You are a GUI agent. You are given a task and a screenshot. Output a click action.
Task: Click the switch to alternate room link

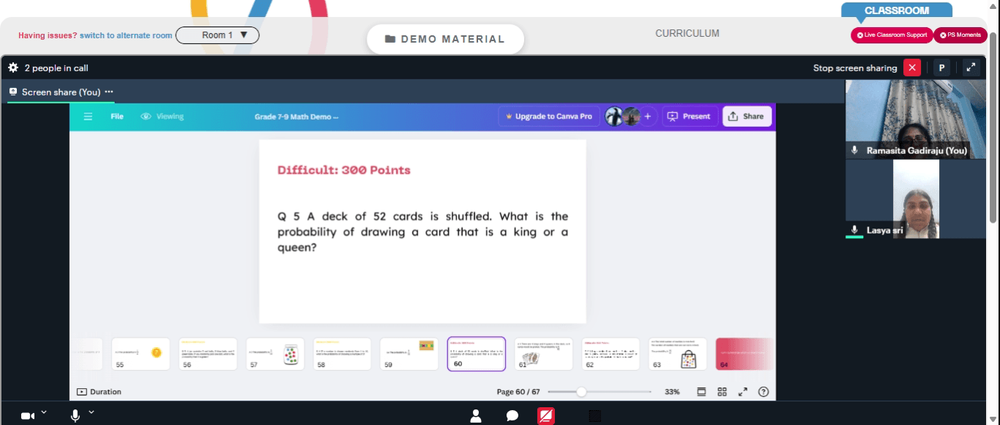pyautogui.click(x=126, y=36)
